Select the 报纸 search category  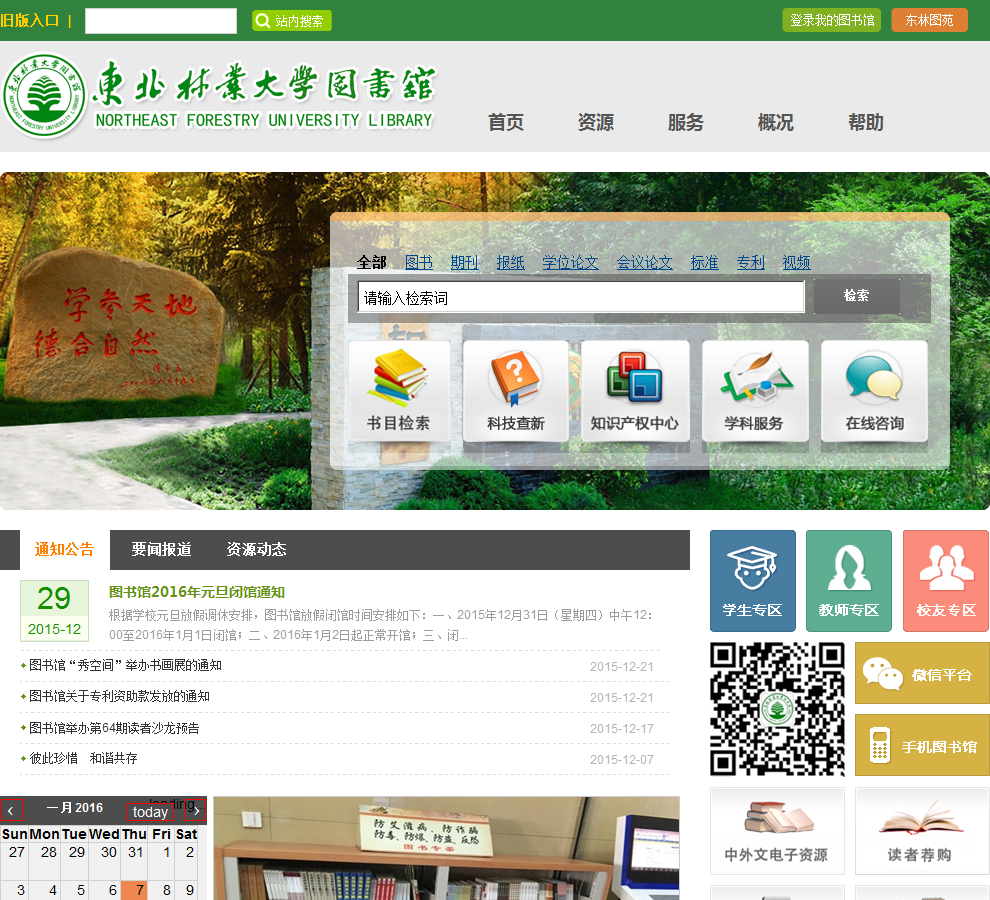coord(511,262)
